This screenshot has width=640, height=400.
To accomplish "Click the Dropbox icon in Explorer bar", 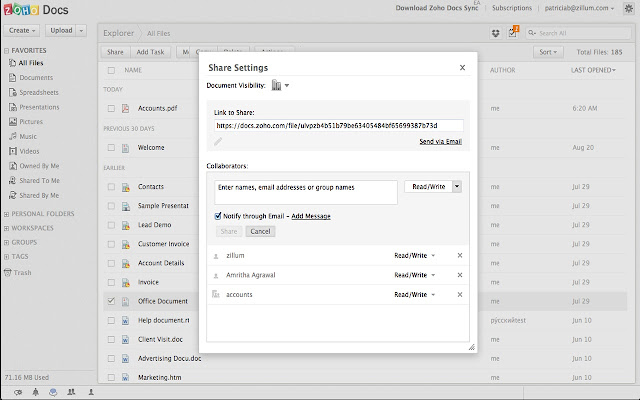I will tap(496, 33).
